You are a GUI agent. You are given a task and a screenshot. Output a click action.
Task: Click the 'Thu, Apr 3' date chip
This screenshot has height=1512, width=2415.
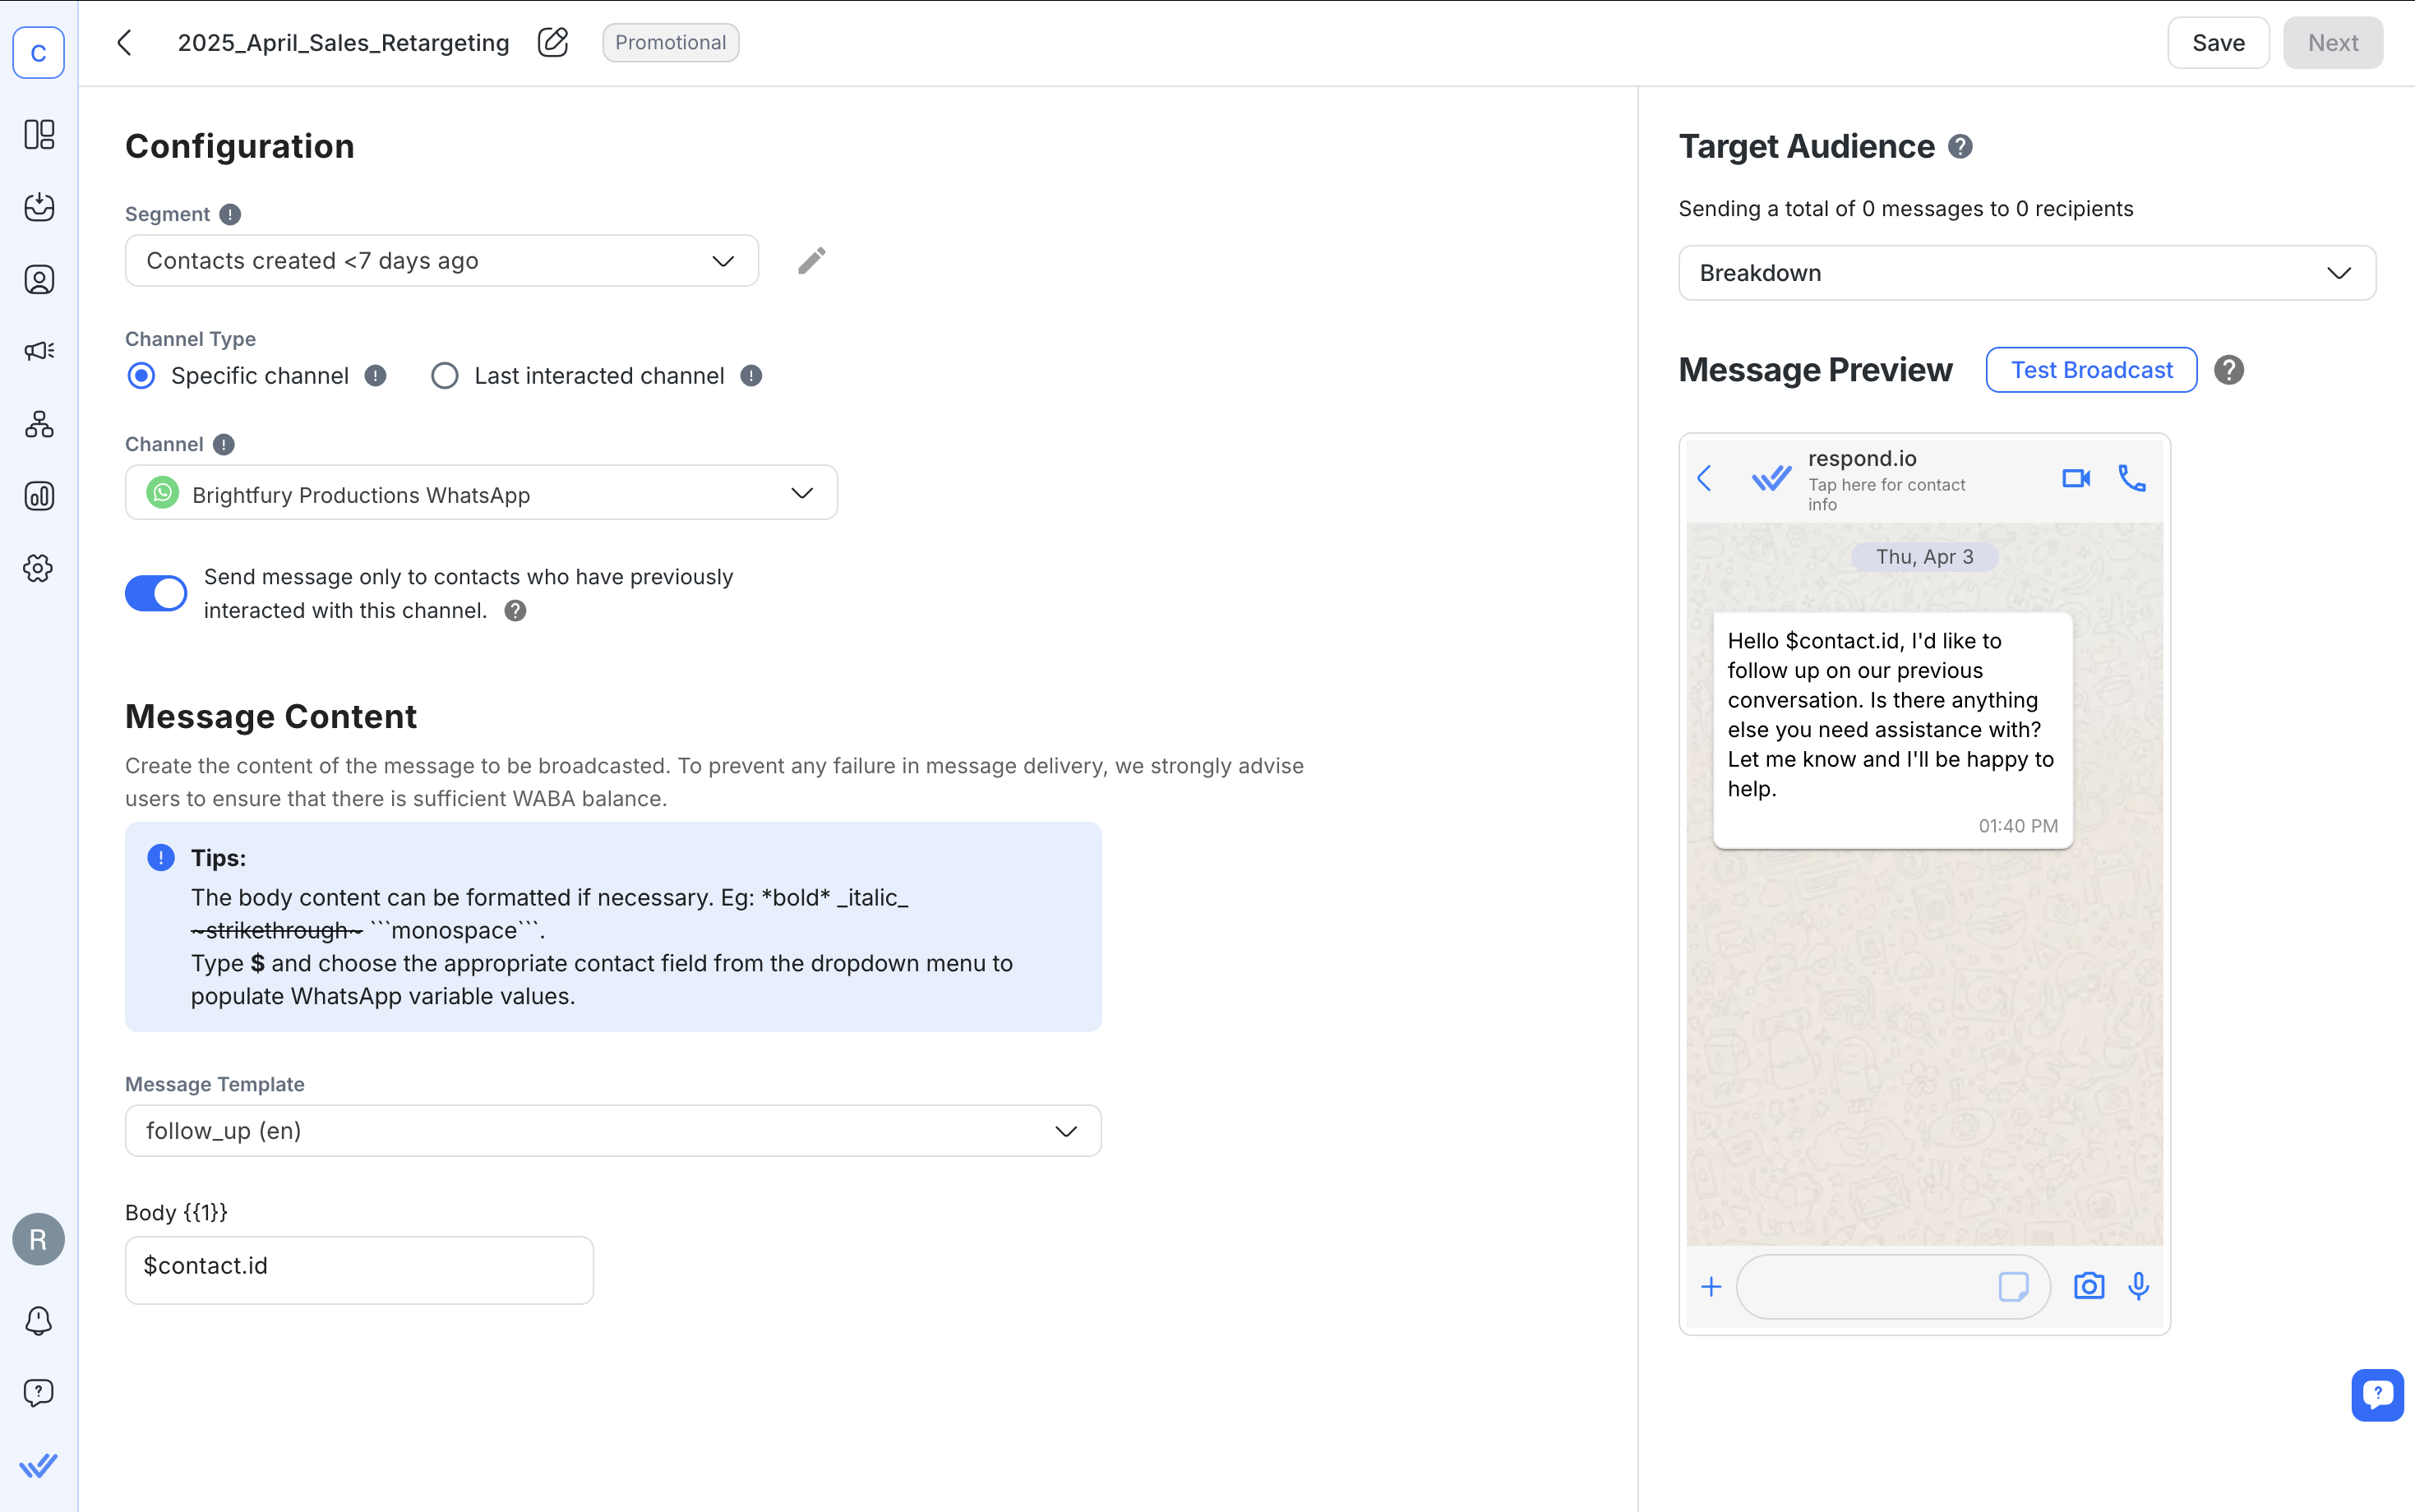(1924, 557)
